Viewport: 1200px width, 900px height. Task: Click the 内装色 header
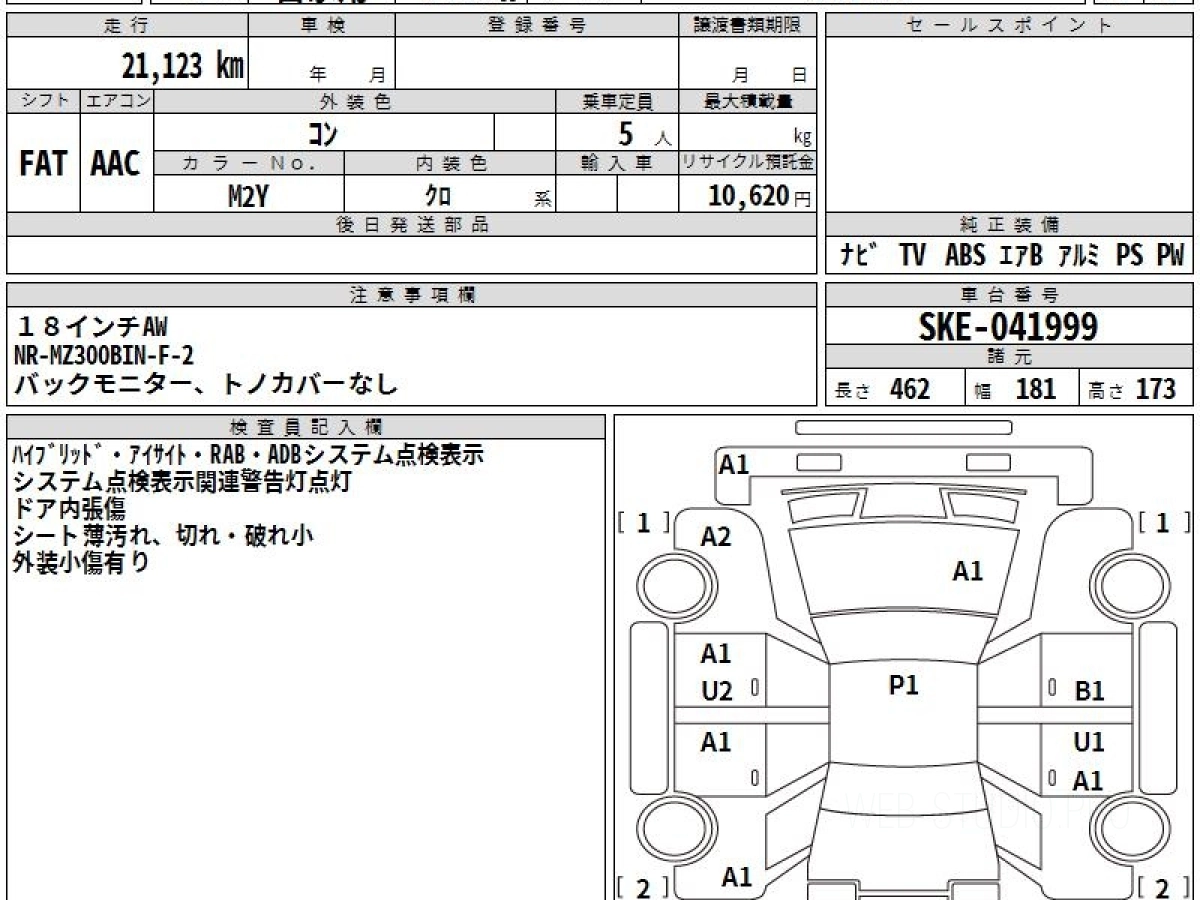[450, 163]
